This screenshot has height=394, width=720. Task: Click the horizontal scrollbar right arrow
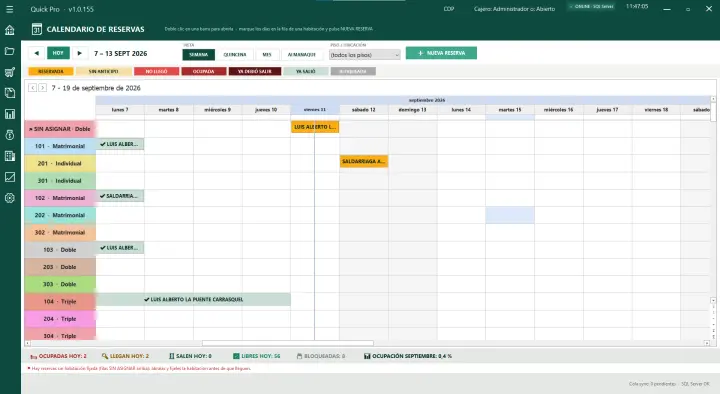[707, 343]
